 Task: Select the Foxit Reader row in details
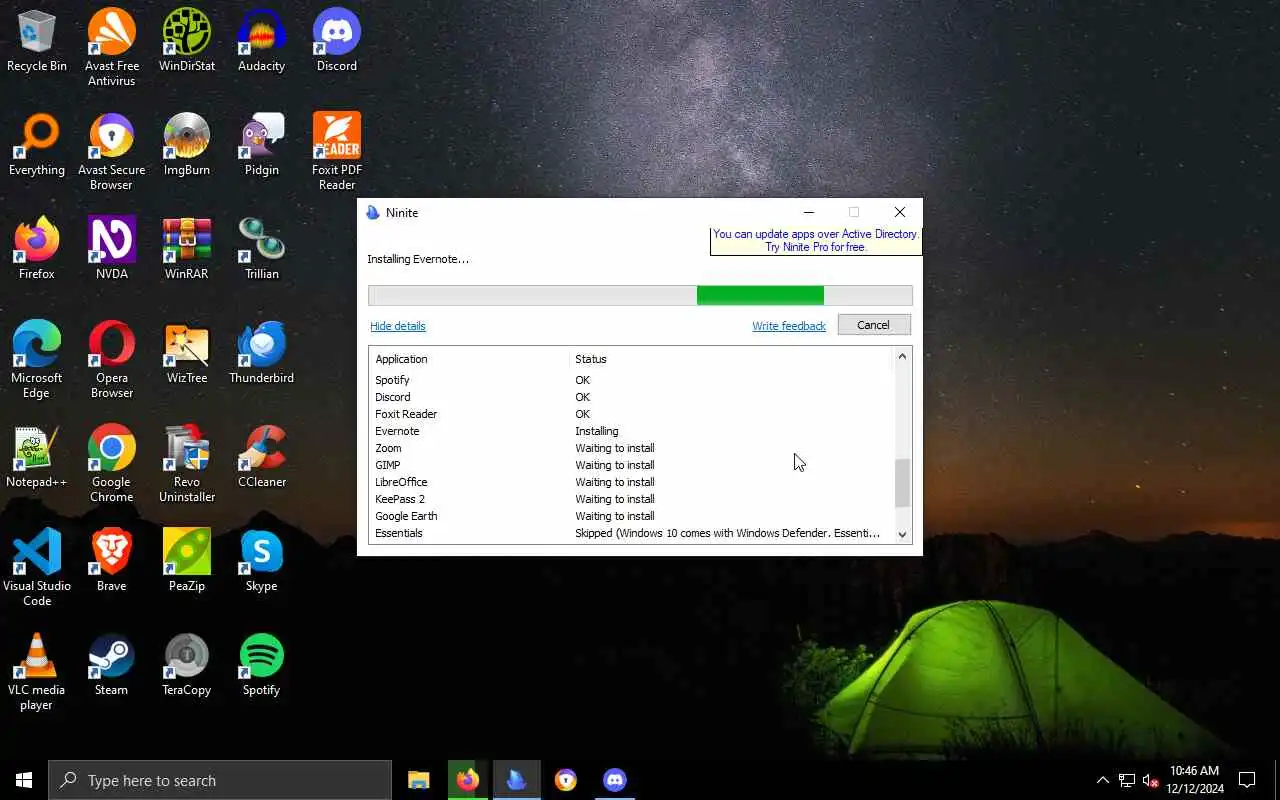(x=630, y=414)
